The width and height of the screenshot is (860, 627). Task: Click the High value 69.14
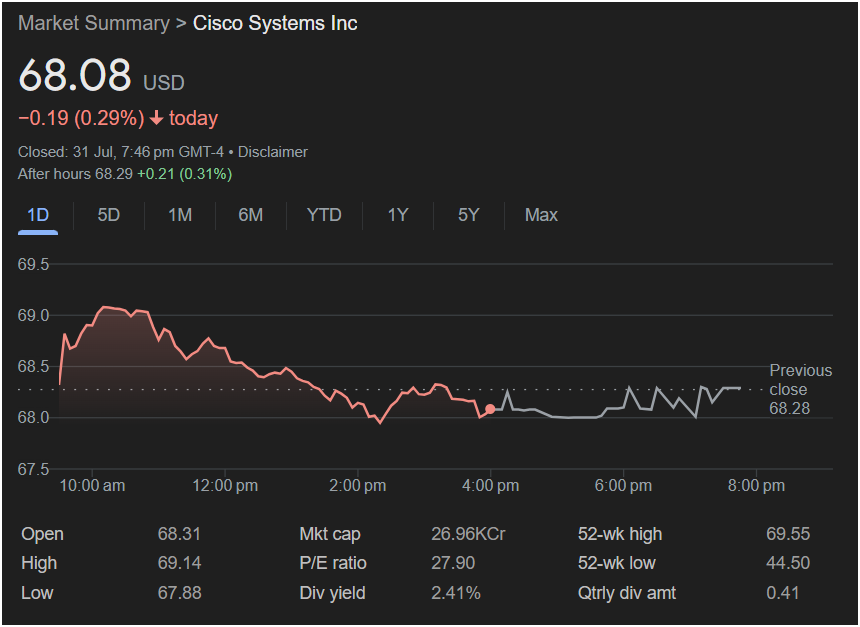[x=179, y=563]
